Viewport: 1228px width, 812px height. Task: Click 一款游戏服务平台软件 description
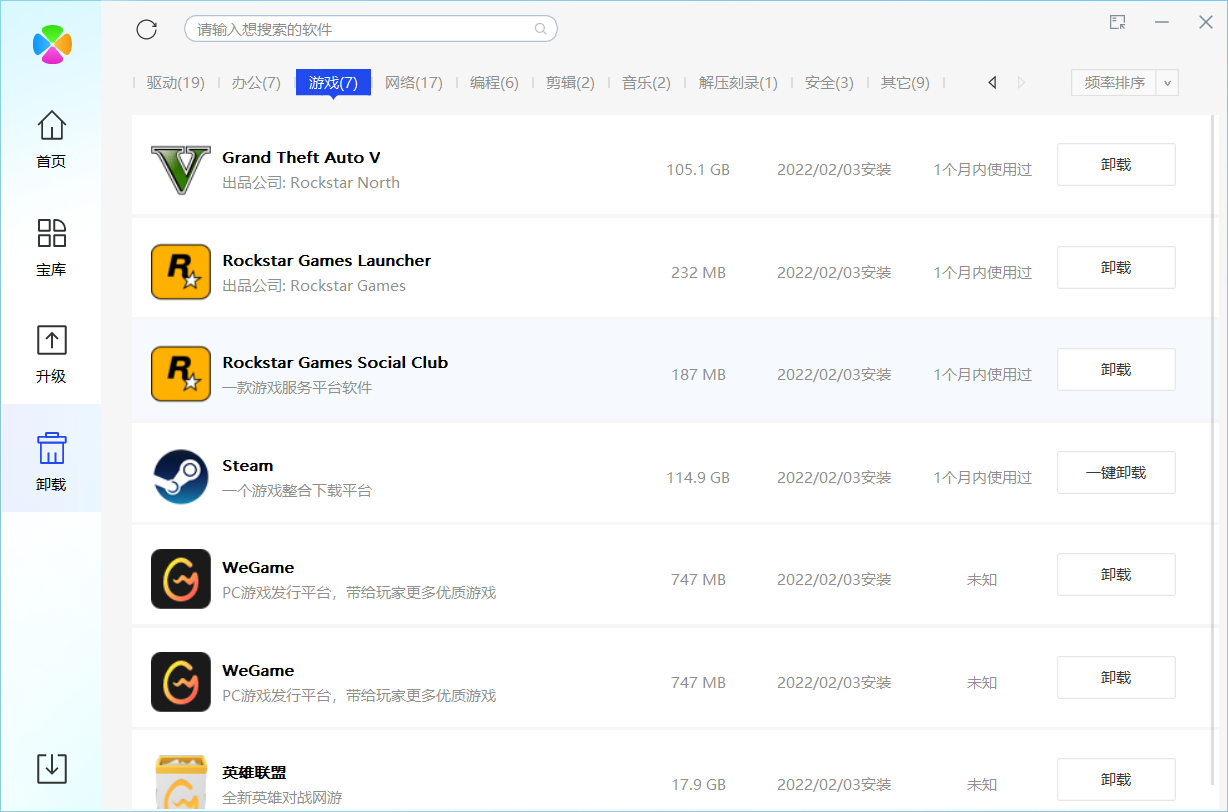pyautogui.click(x=297, y=388)
